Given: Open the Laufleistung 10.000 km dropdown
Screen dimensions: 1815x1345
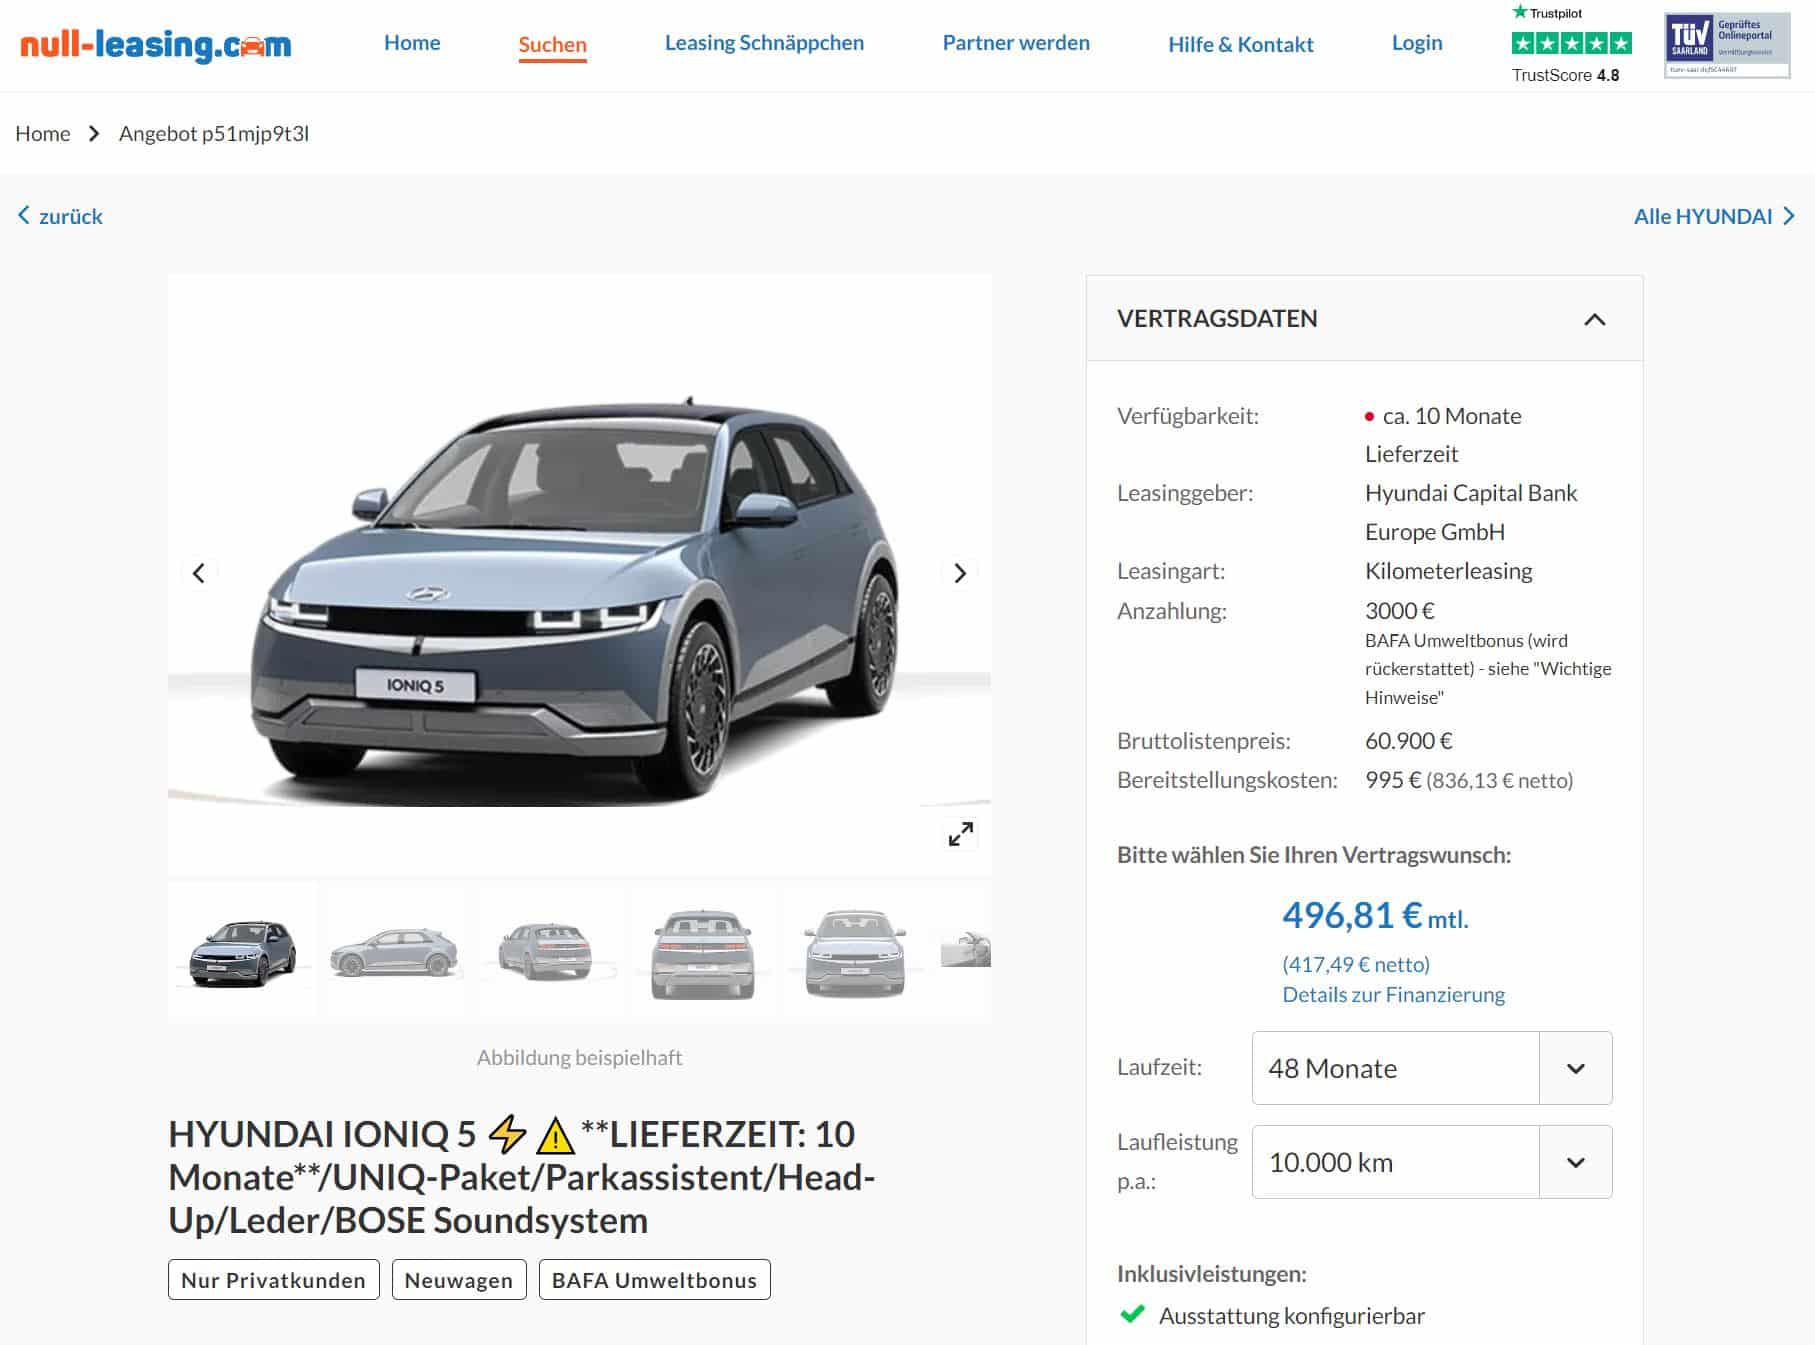Looking at the screenshot, I should click(1431, 1162).
